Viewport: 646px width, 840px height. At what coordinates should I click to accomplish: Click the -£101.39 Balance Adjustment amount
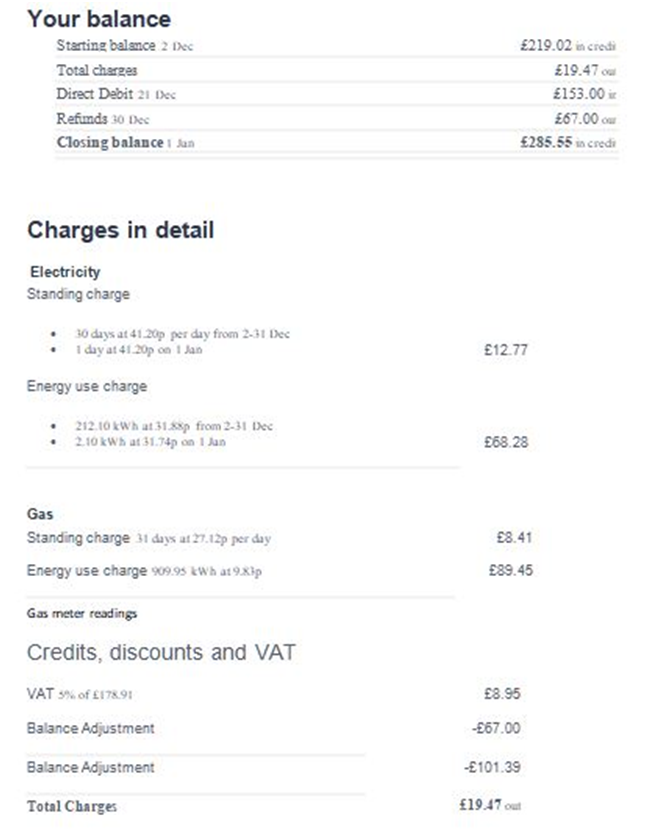click(x=492, y=767)
